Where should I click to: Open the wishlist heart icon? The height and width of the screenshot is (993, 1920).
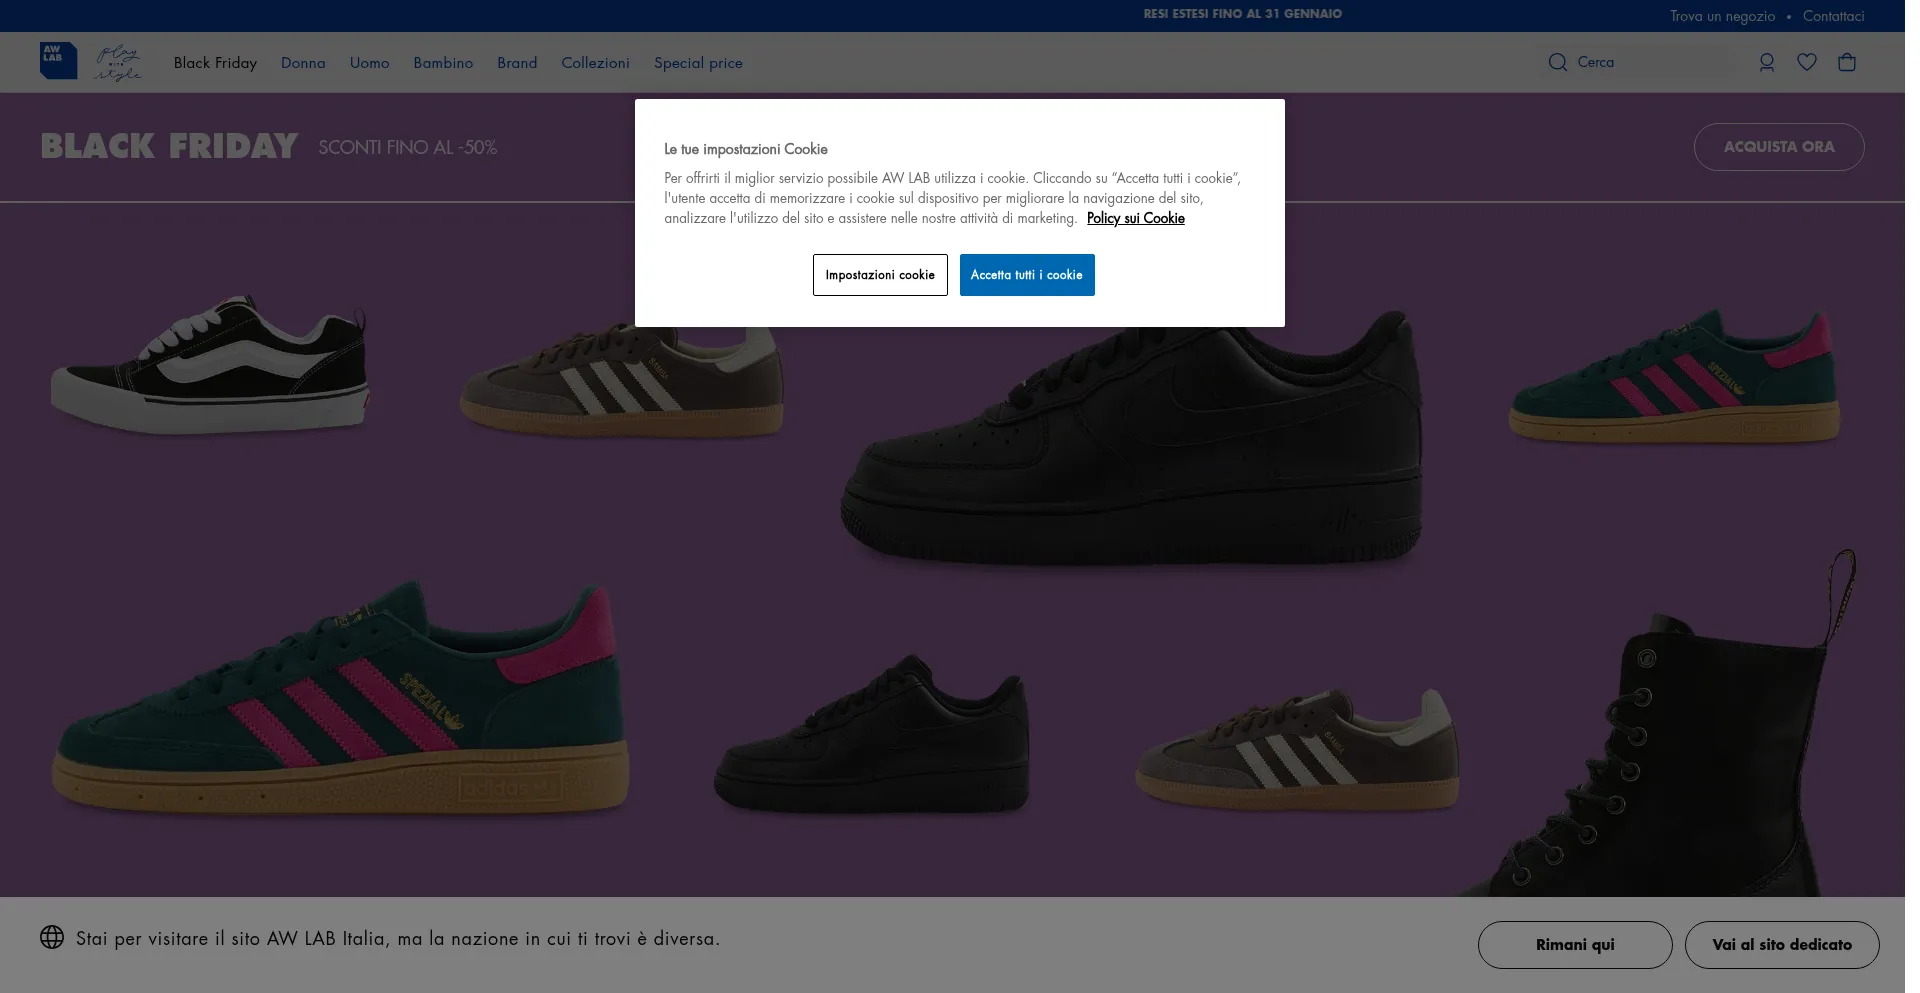(1806, 62)
